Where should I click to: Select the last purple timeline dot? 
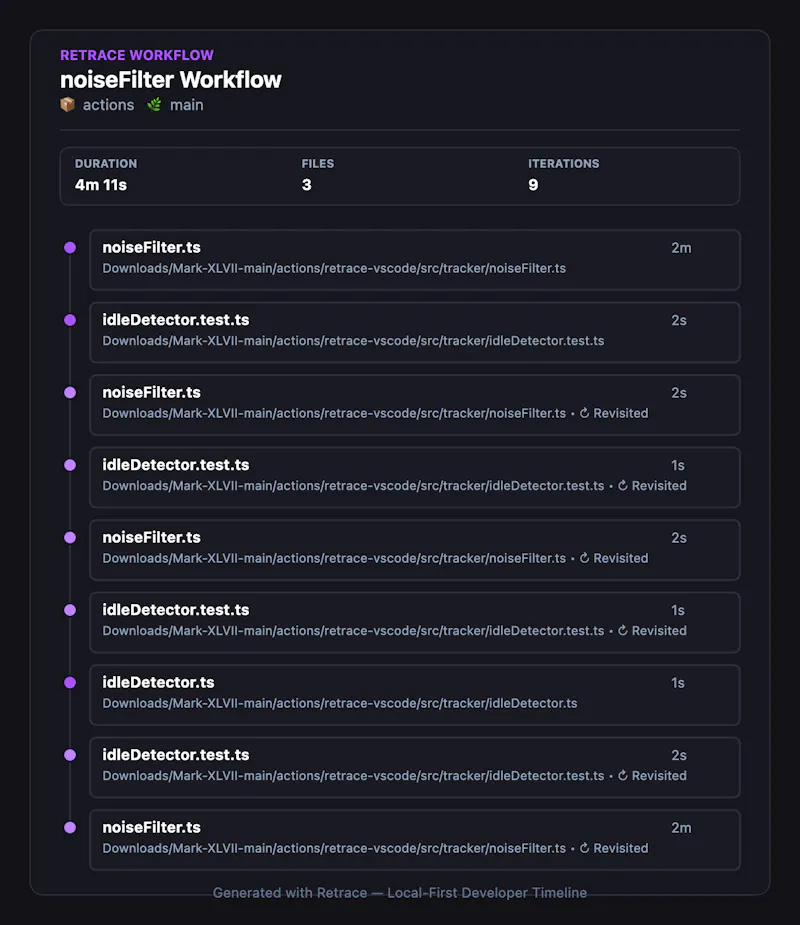tap(70, 828)
